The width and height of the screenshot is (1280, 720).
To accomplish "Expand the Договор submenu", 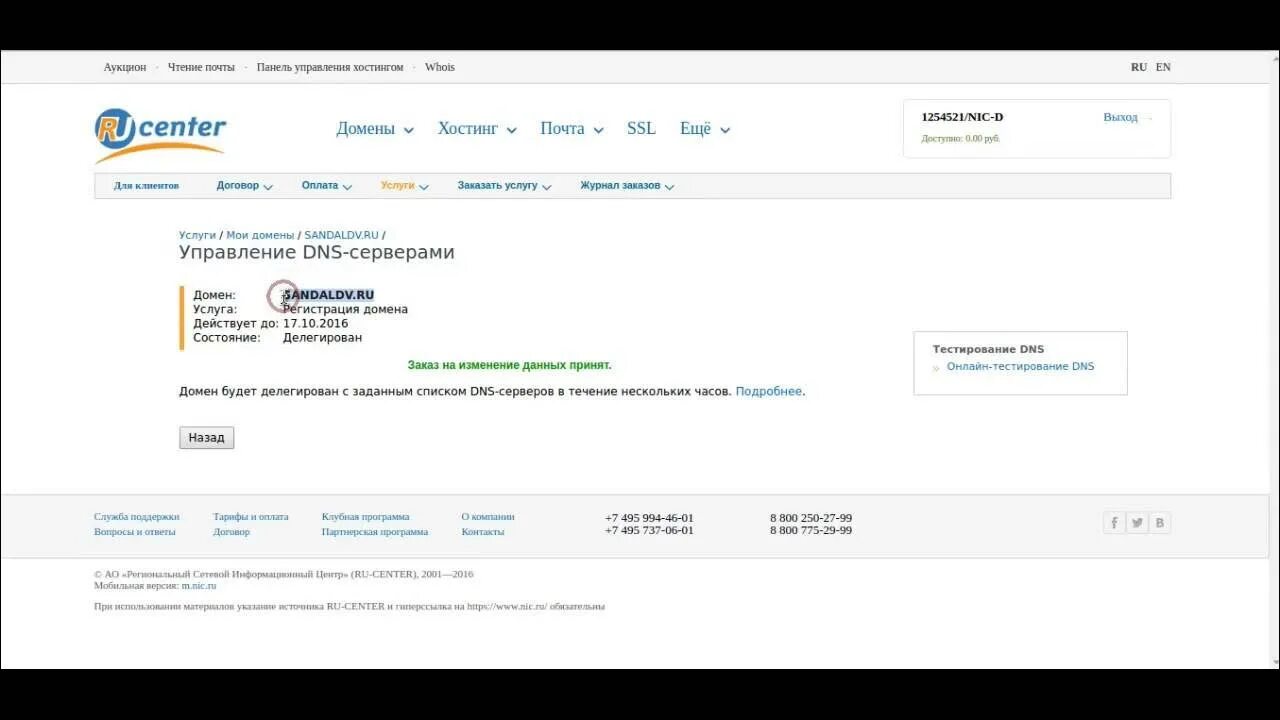I will pyautogui.click(x=244, y=186).
